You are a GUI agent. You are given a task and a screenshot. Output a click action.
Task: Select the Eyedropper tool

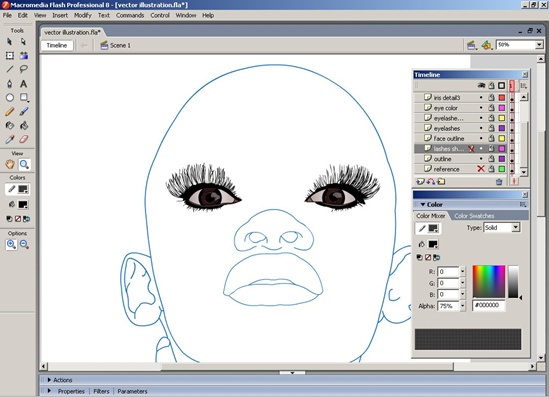[x=10, y=139]
